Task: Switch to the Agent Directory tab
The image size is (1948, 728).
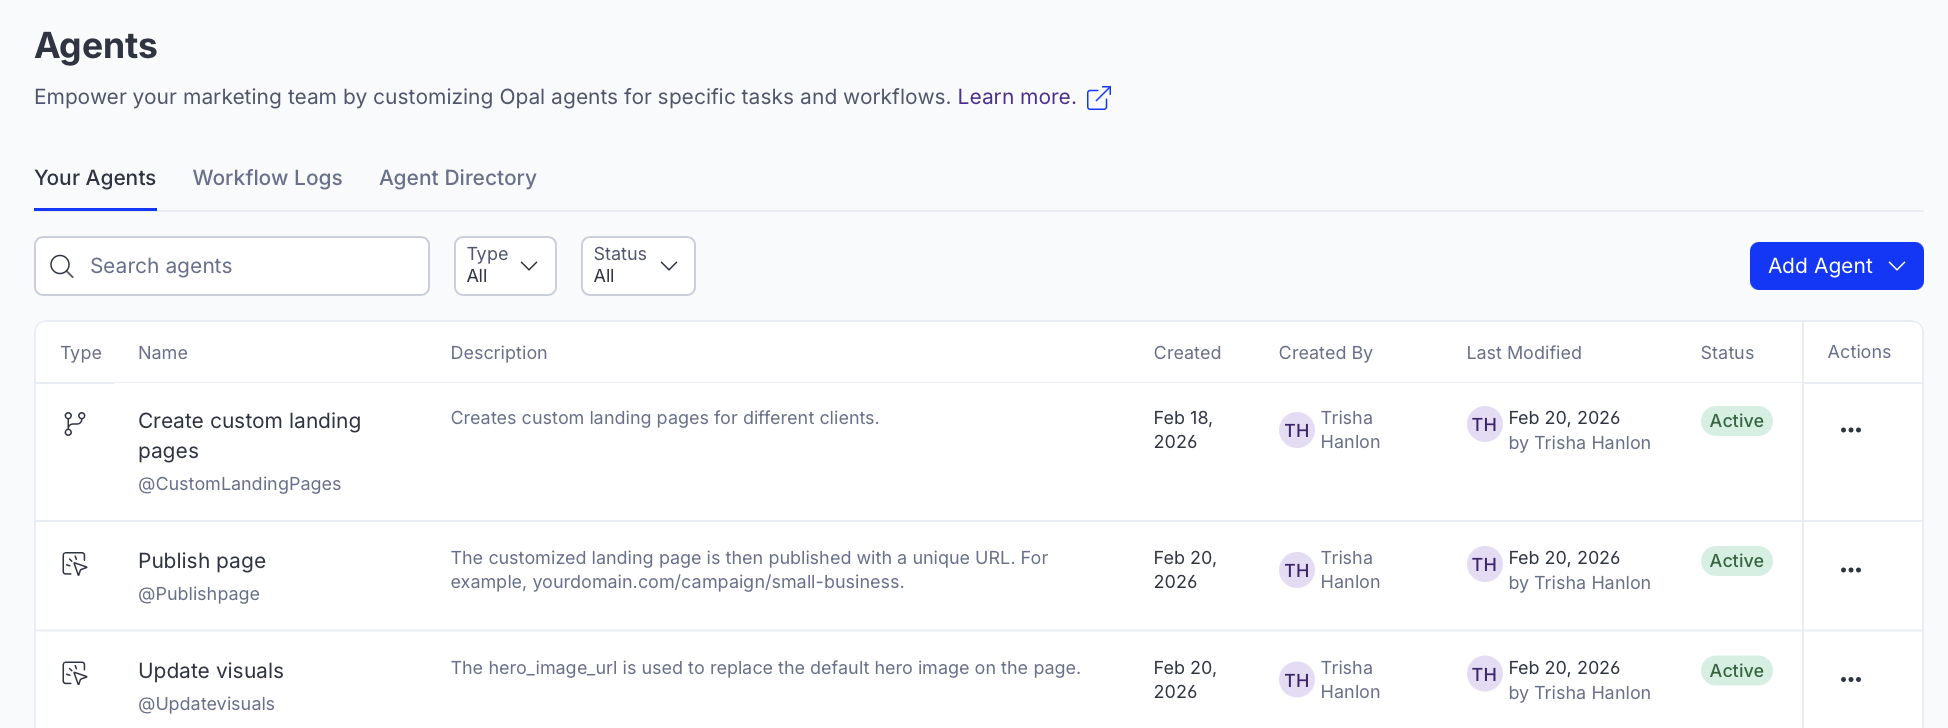Action: click(457, 178)
